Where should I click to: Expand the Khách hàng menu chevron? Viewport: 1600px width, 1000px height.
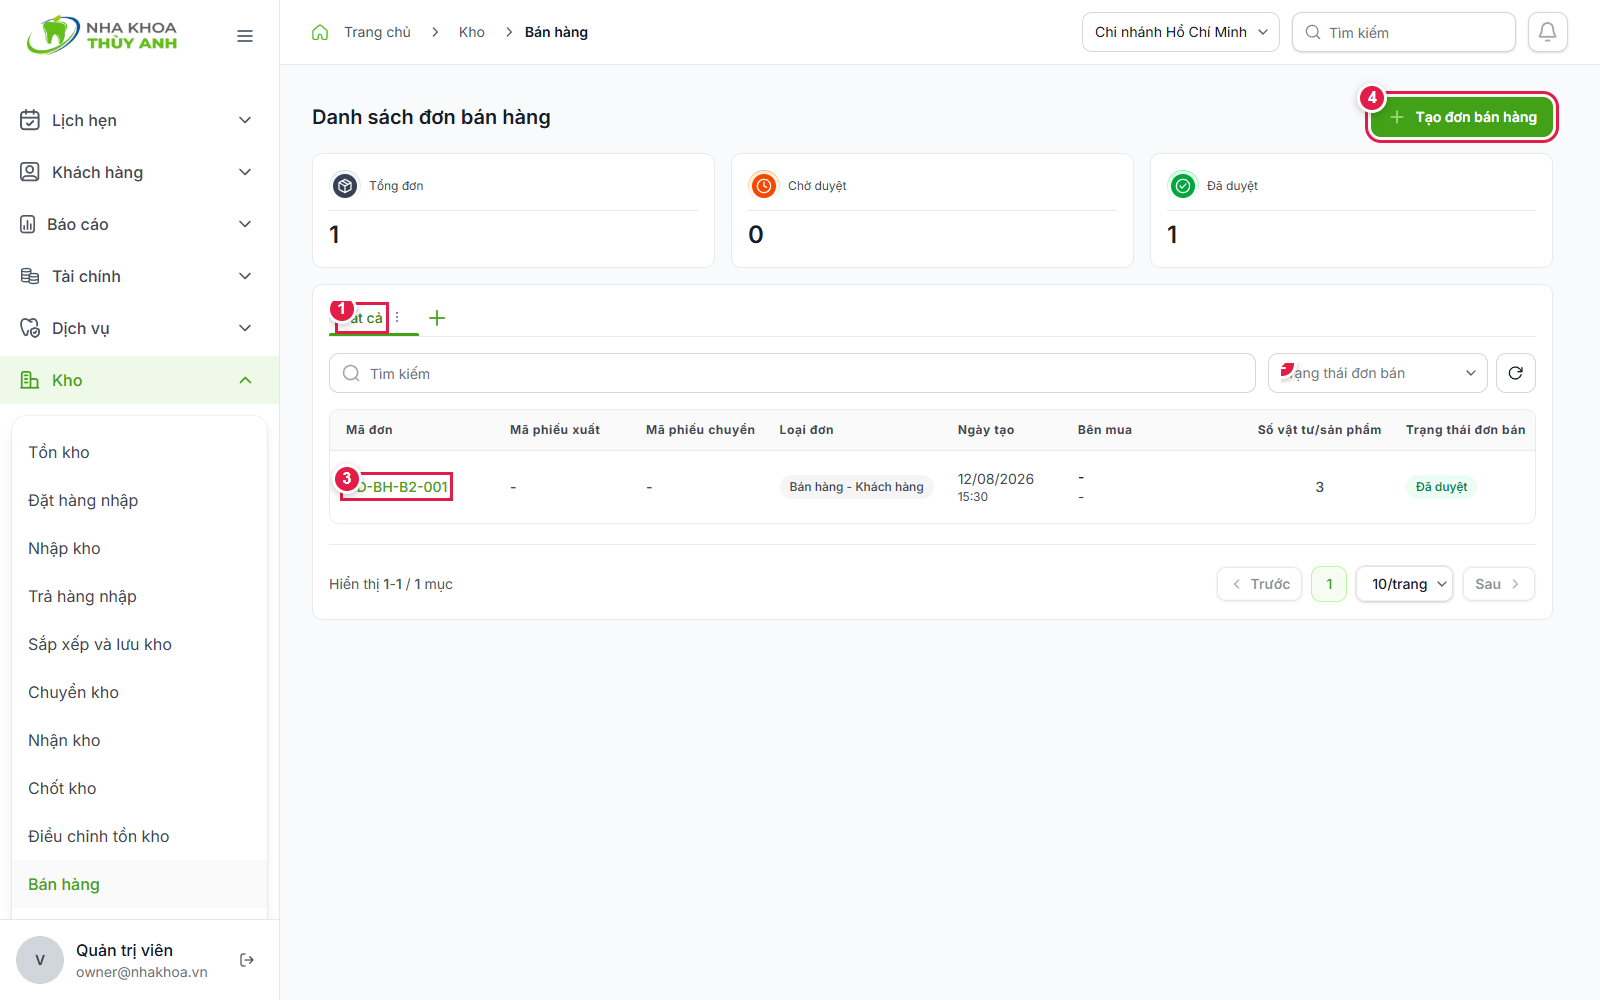[x=245, y=172]
